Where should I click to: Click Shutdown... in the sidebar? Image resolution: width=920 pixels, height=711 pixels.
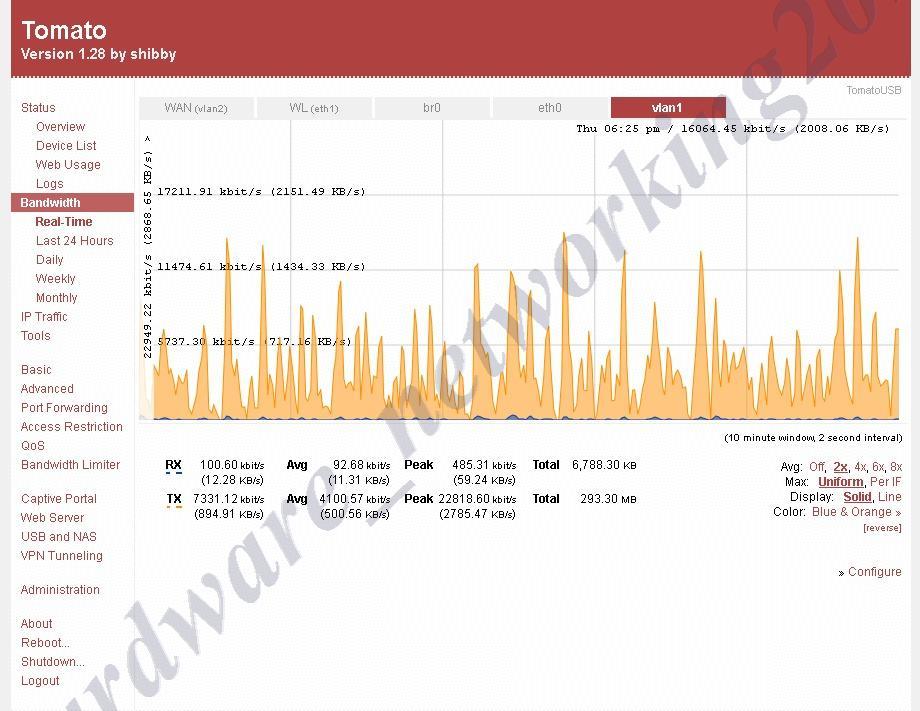click(x=53, y=662)
